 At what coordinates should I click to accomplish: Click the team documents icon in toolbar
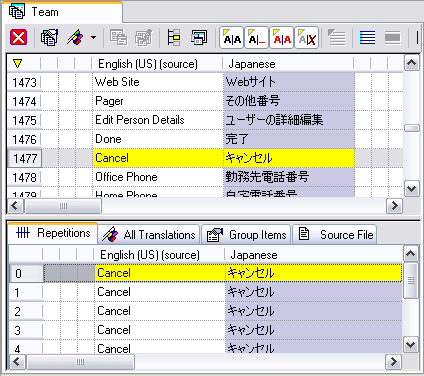(x=49, y=37)
